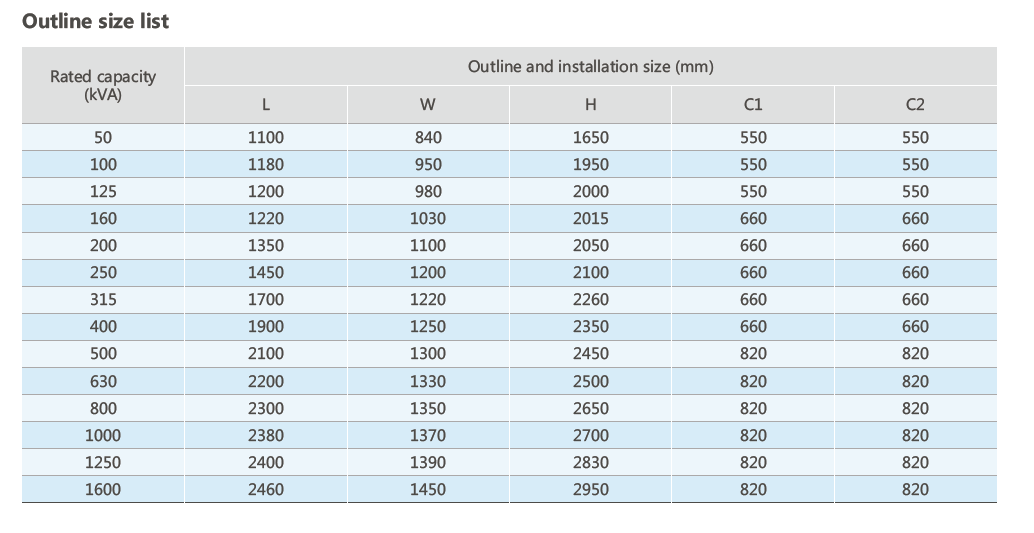Select the "Rated capacity (kVA)" column header
The width and height of the screenshot is (1034, 533).
coord(103,85)
